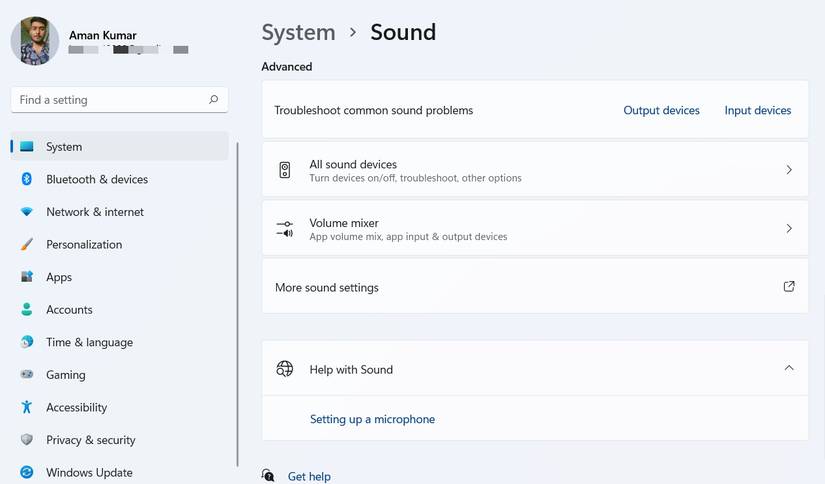Click the speaker icon for All sound devices
825x484 pixels.
pos(285,170)
